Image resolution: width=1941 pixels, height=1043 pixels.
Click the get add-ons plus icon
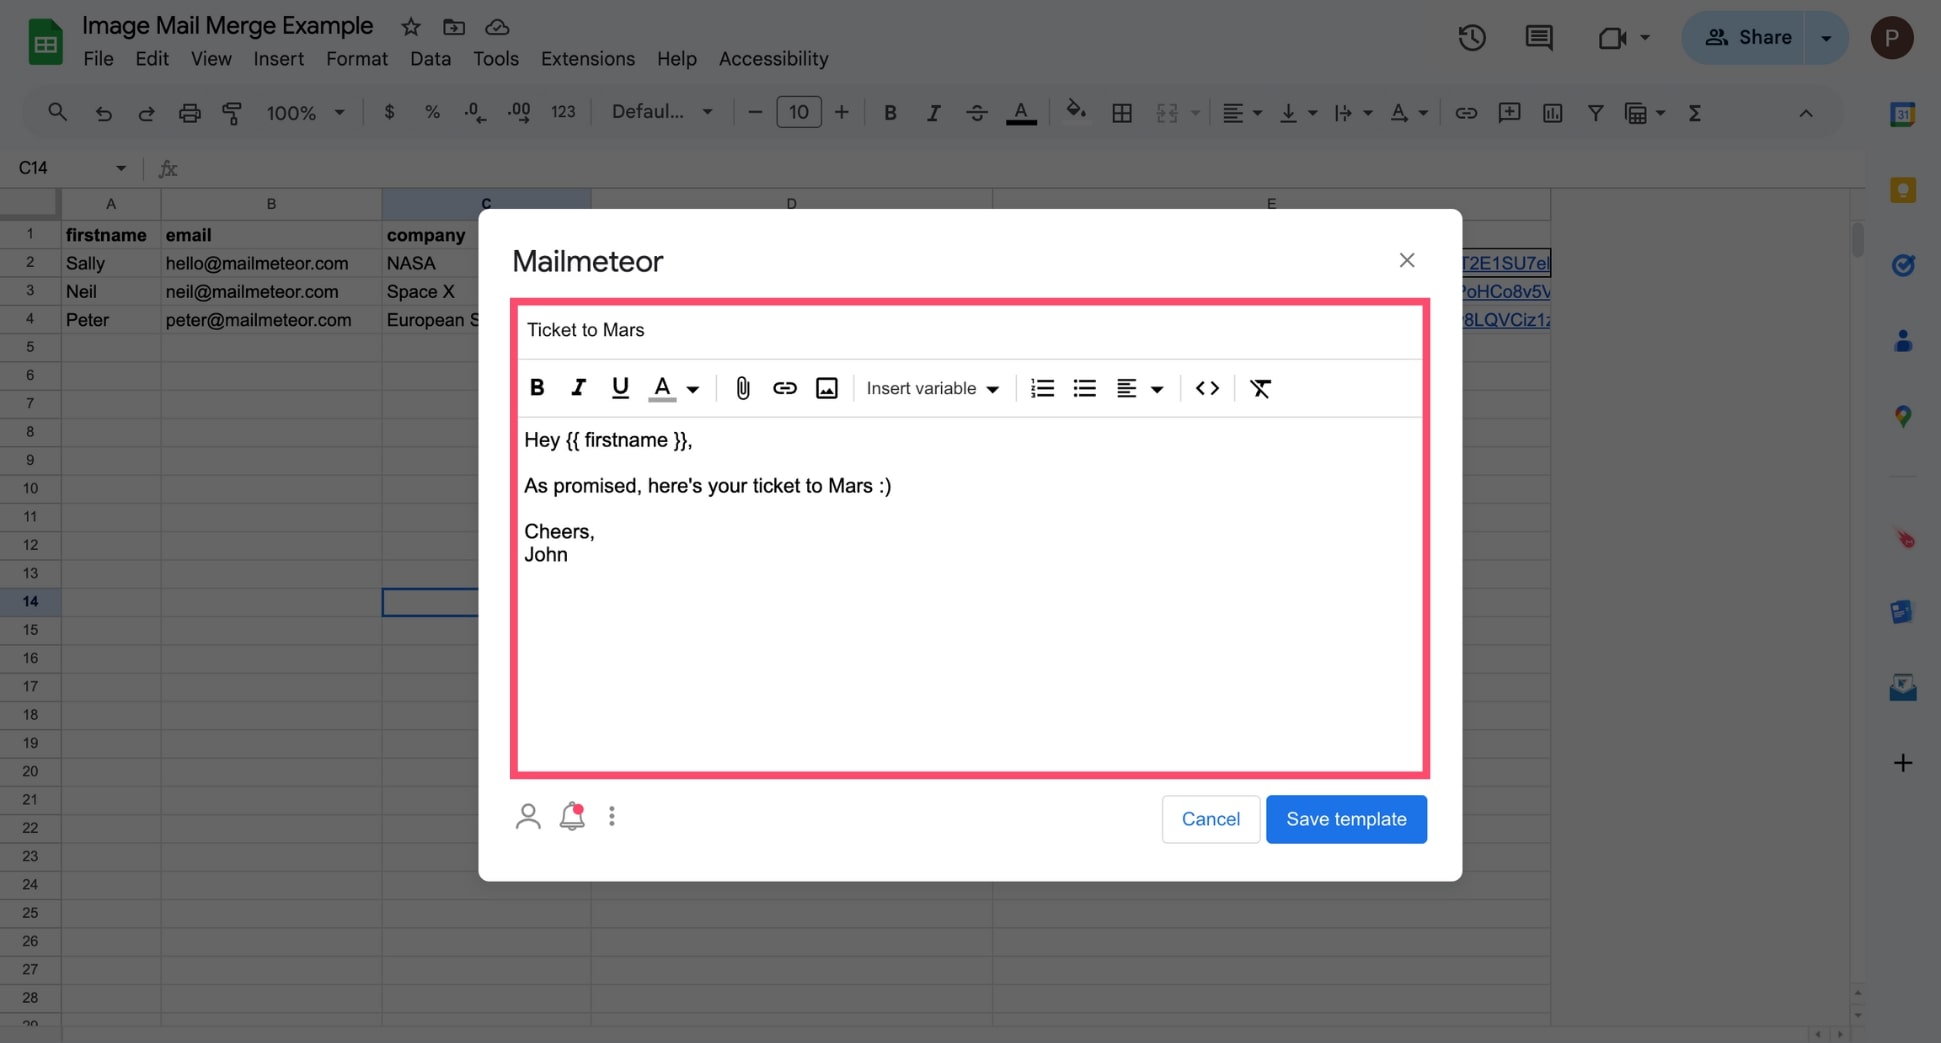(1903, 763)
